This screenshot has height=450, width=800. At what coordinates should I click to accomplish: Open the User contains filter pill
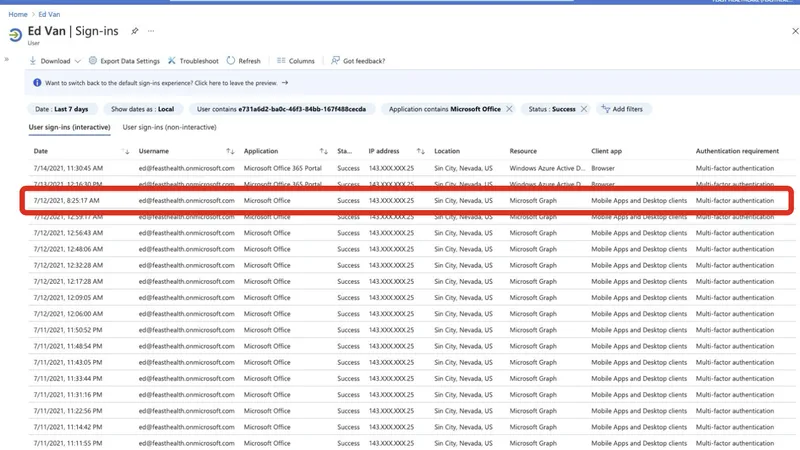(281, 109)
